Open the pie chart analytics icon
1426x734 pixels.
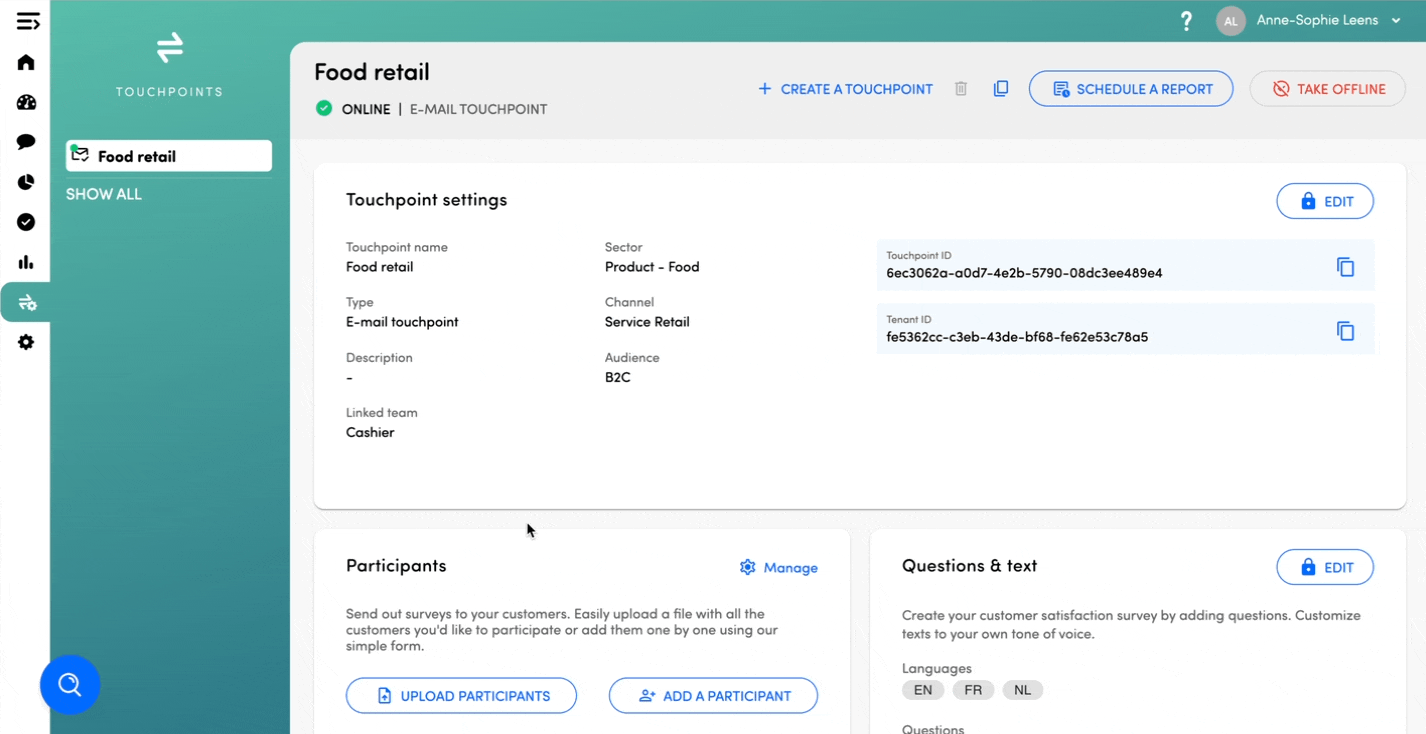tap(26, 182)
